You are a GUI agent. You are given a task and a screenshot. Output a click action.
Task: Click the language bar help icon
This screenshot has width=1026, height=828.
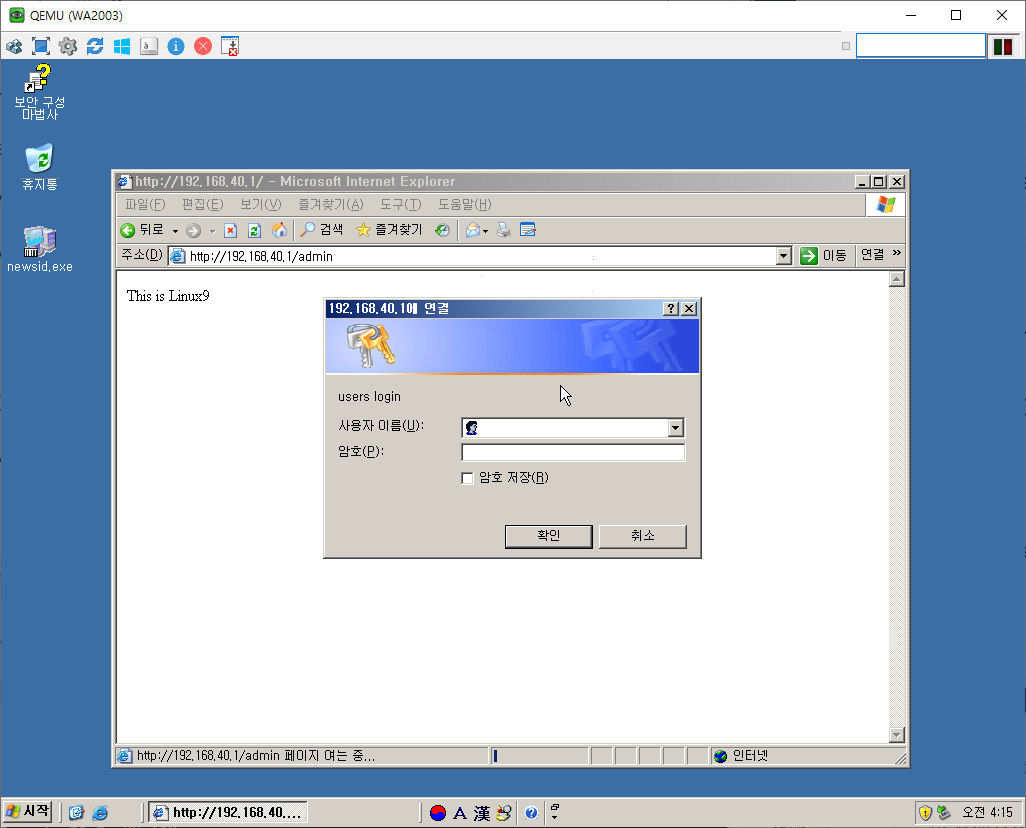531,813
